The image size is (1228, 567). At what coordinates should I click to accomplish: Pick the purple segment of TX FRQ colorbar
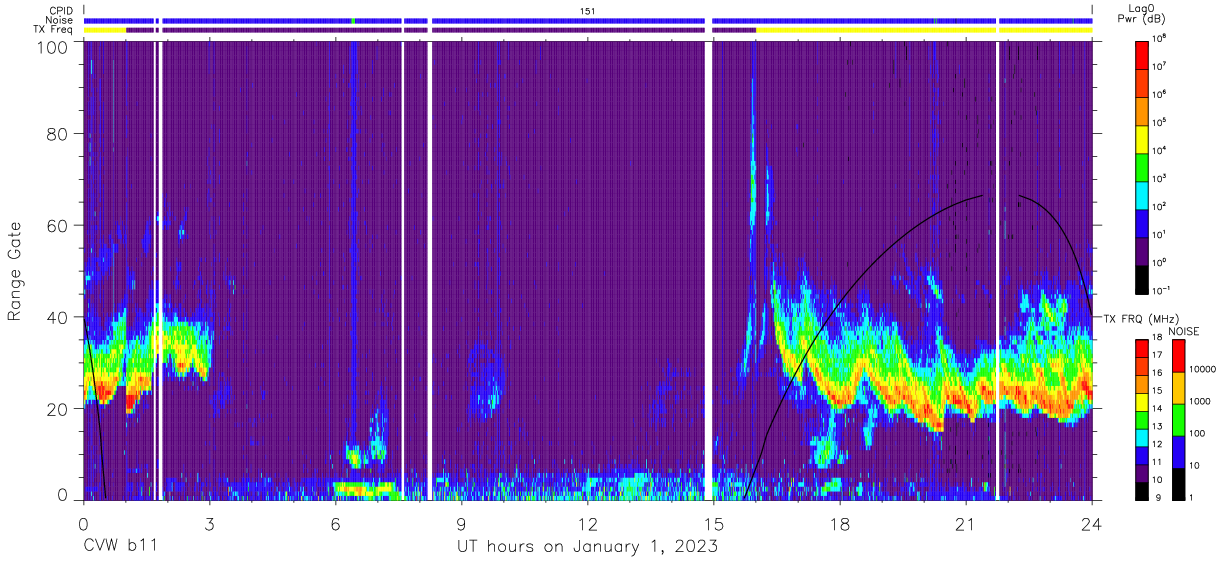click(x=1141, y=471)
